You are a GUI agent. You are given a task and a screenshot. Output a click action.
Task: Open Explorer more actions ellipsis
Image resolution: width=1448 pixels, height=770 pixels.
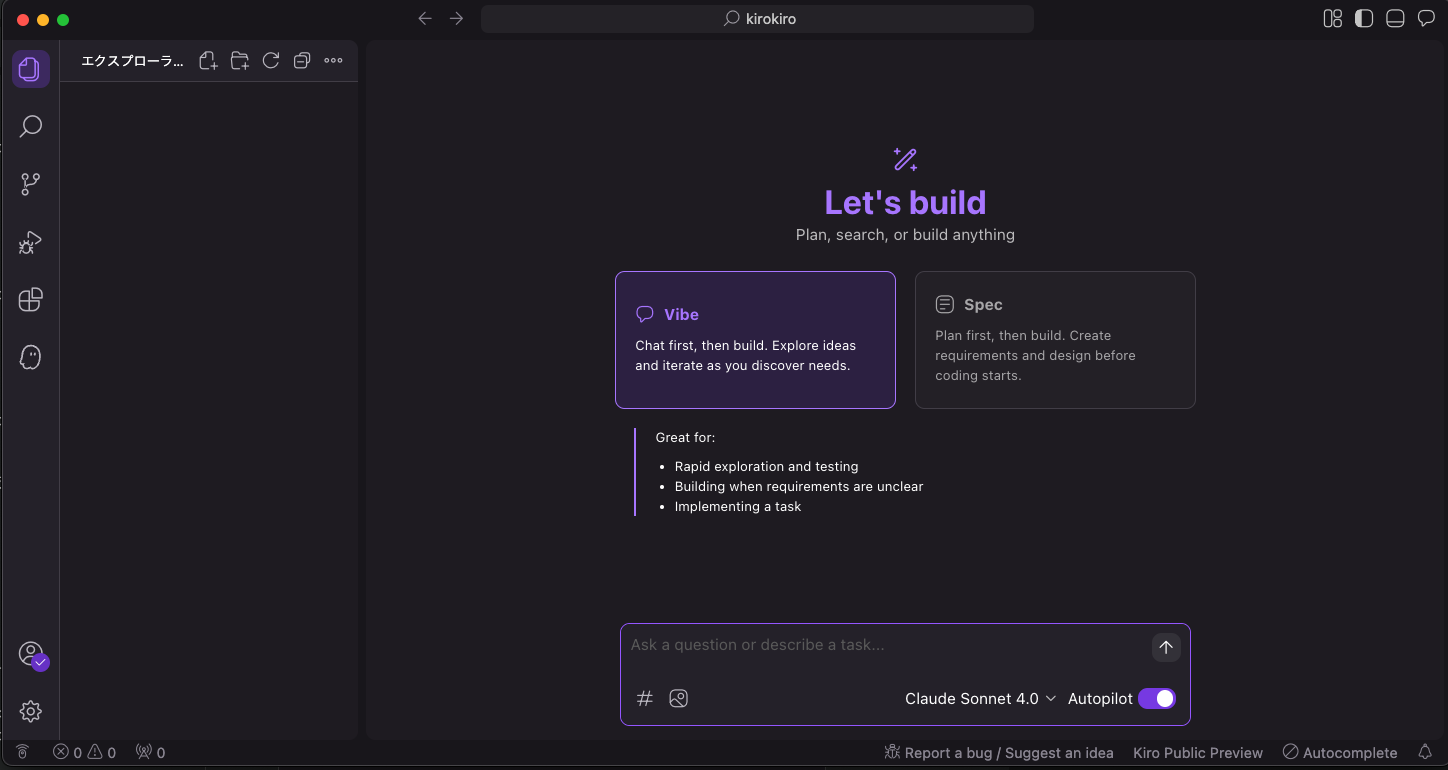coord(333,61)
